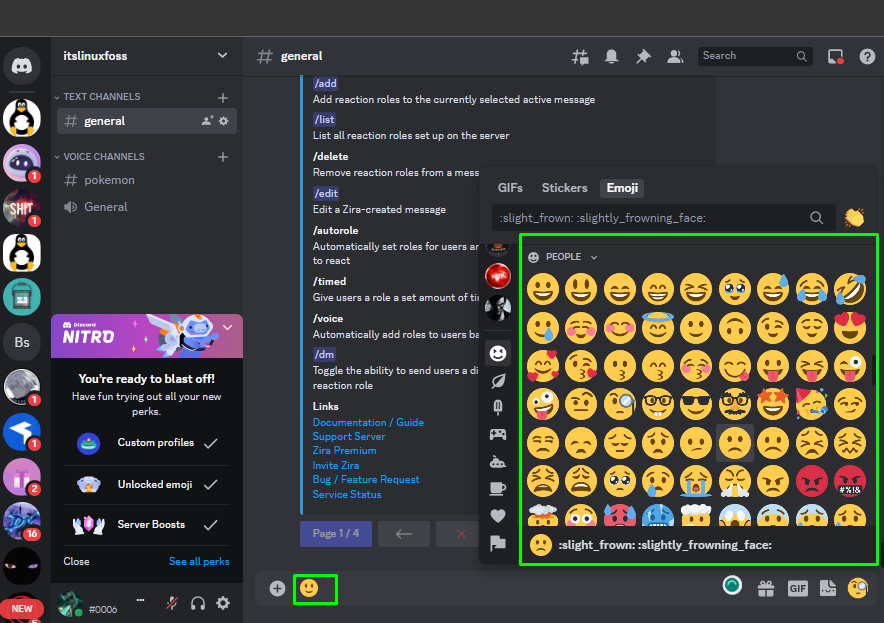Open Discord home direct messages icon
884x623 pixels.
(x=22, y=66)
